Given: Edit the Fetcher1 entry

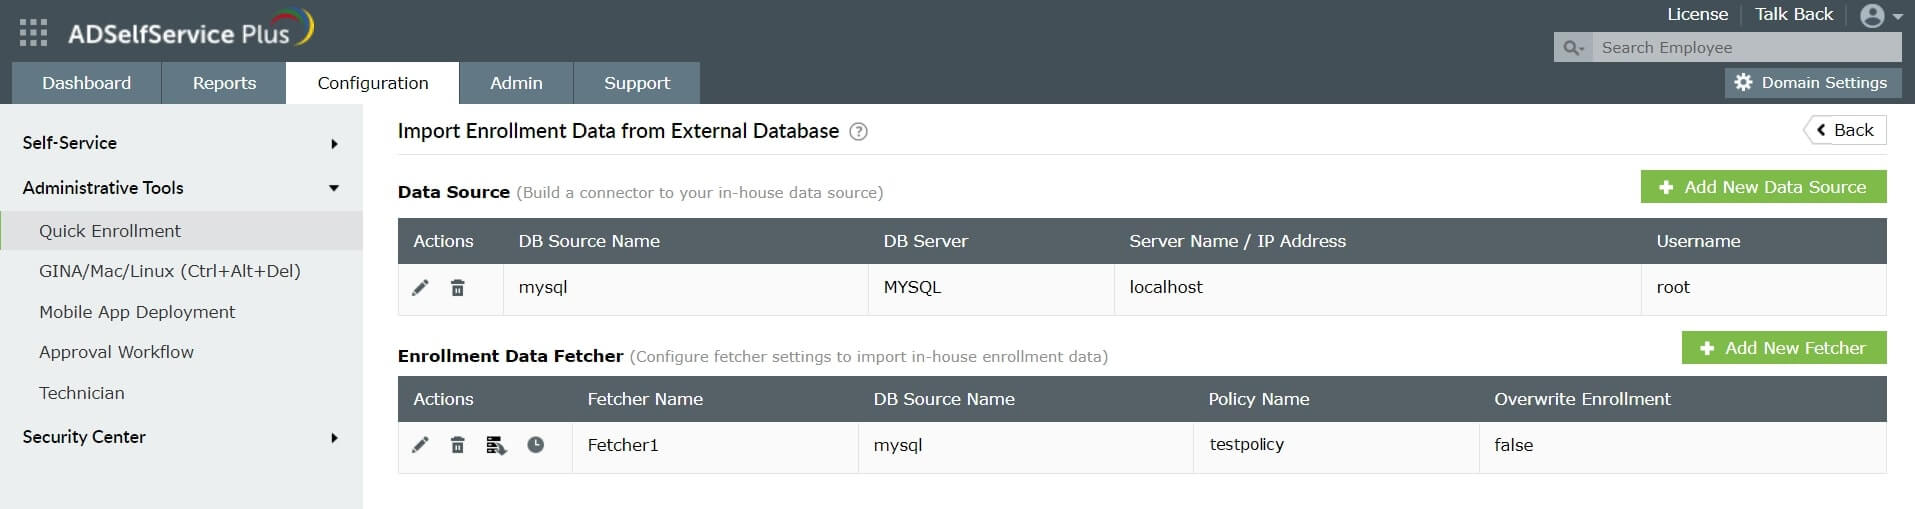Looking at the screenshot, I should pos(420,445).
